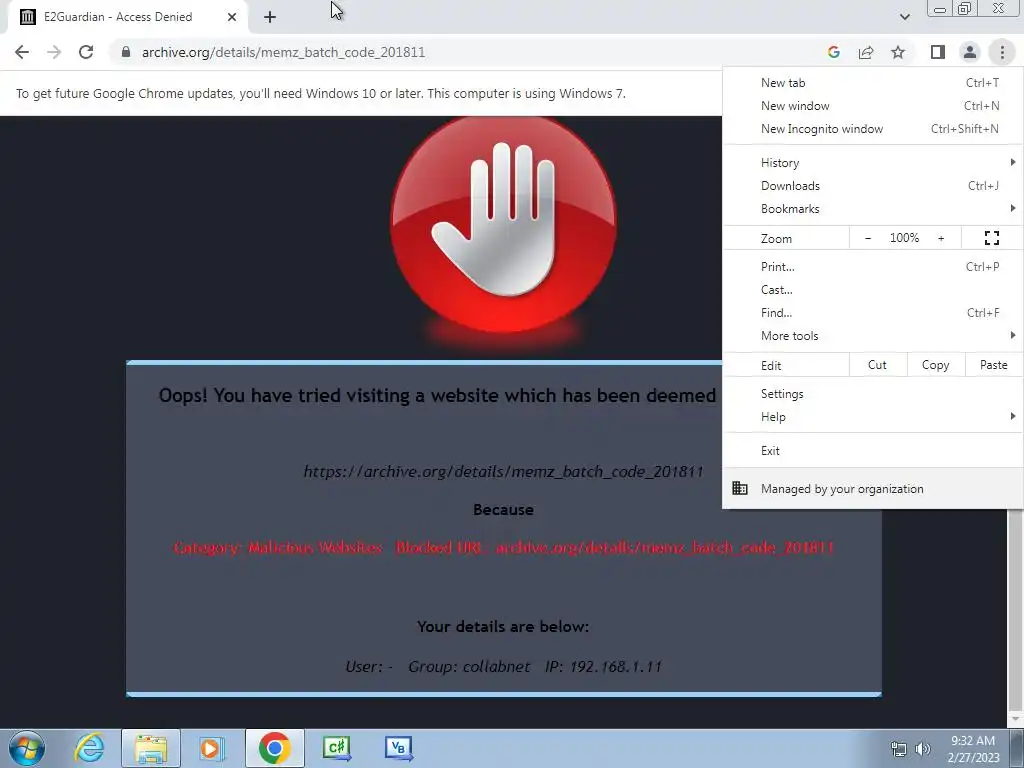Choose Exit from the menu
The width and height of the screenshot is (1024, 768).
(872, 451)
